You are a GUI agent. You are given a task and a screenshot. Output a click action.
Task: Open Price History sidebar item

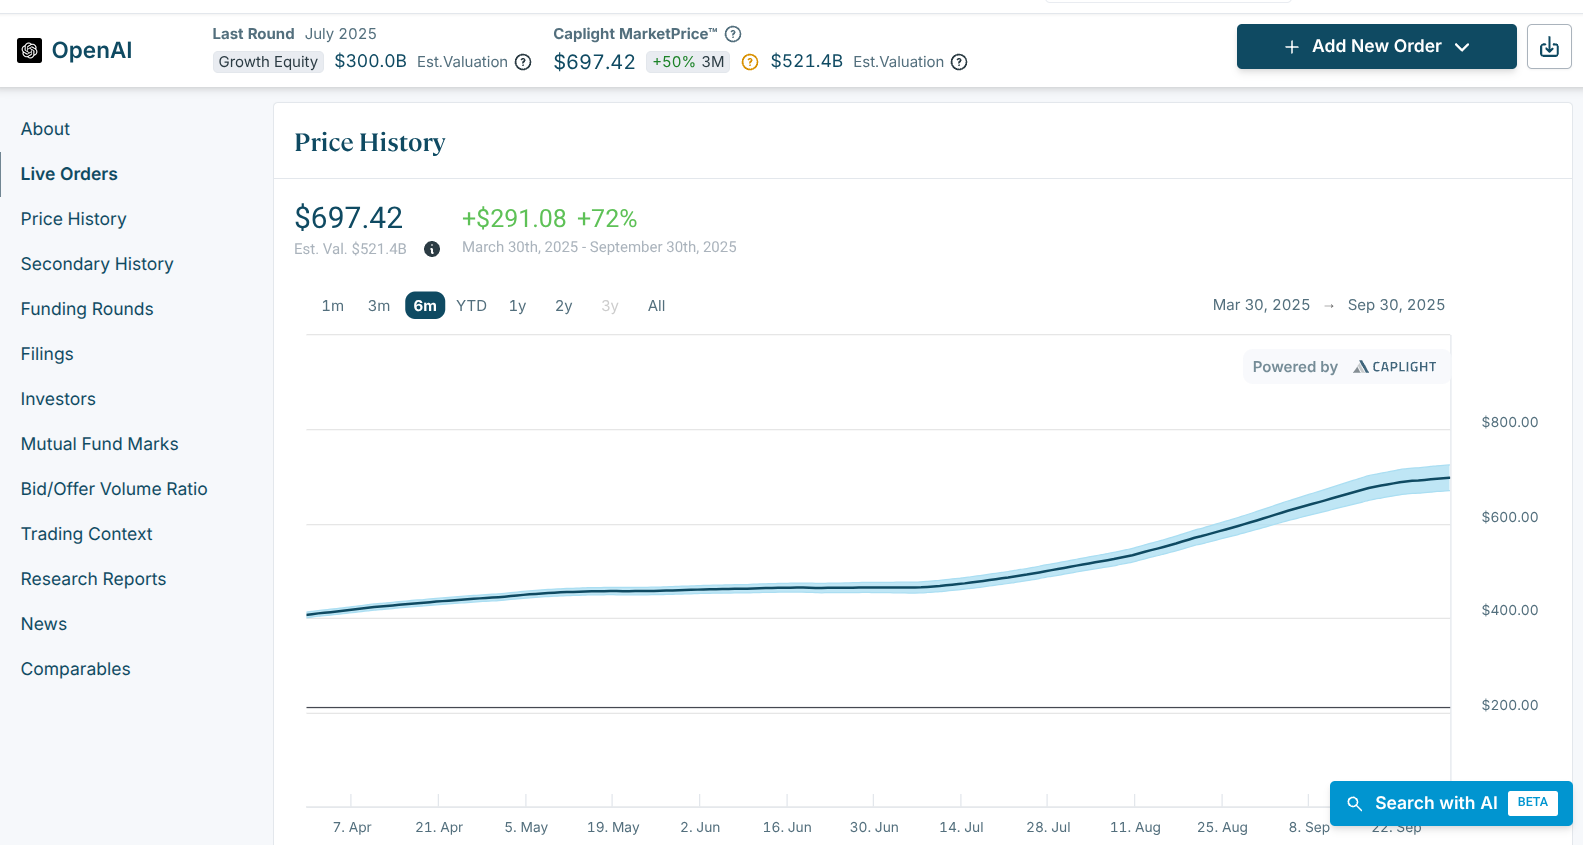(x=74, y=219)
